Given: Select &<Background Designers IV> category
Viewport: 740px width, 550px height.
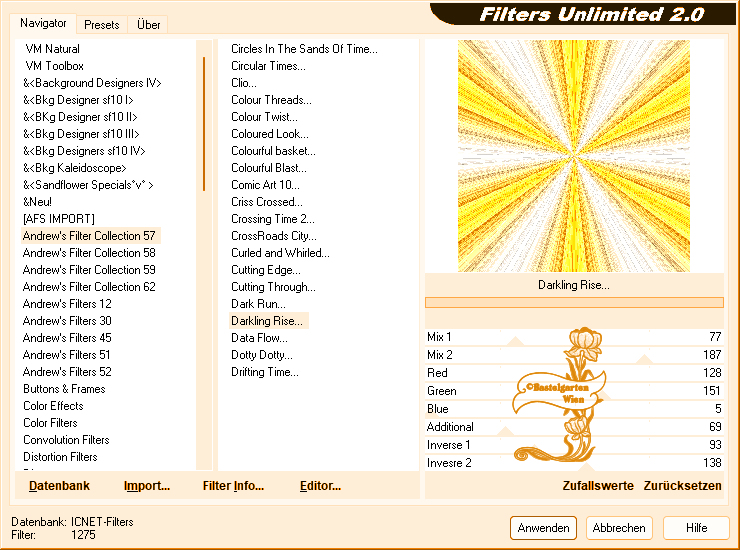Looking at the screenshot, I should 92,83.
